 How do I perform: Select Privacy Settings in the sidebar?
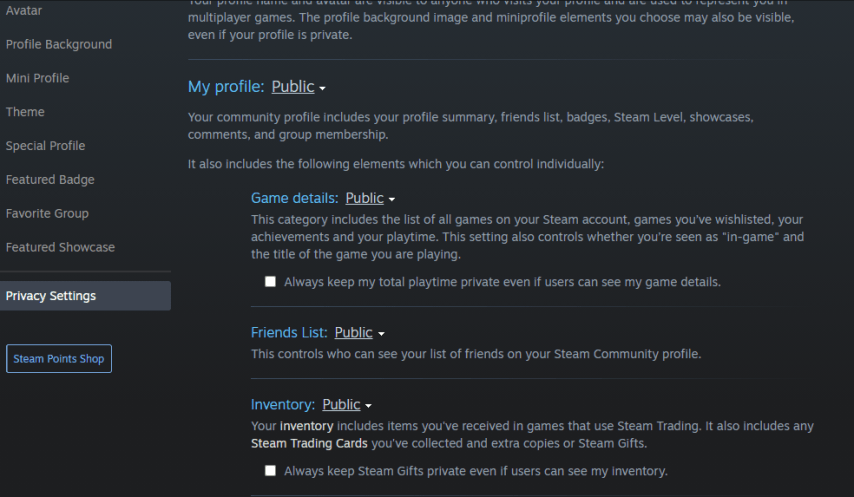coord(51,296)
